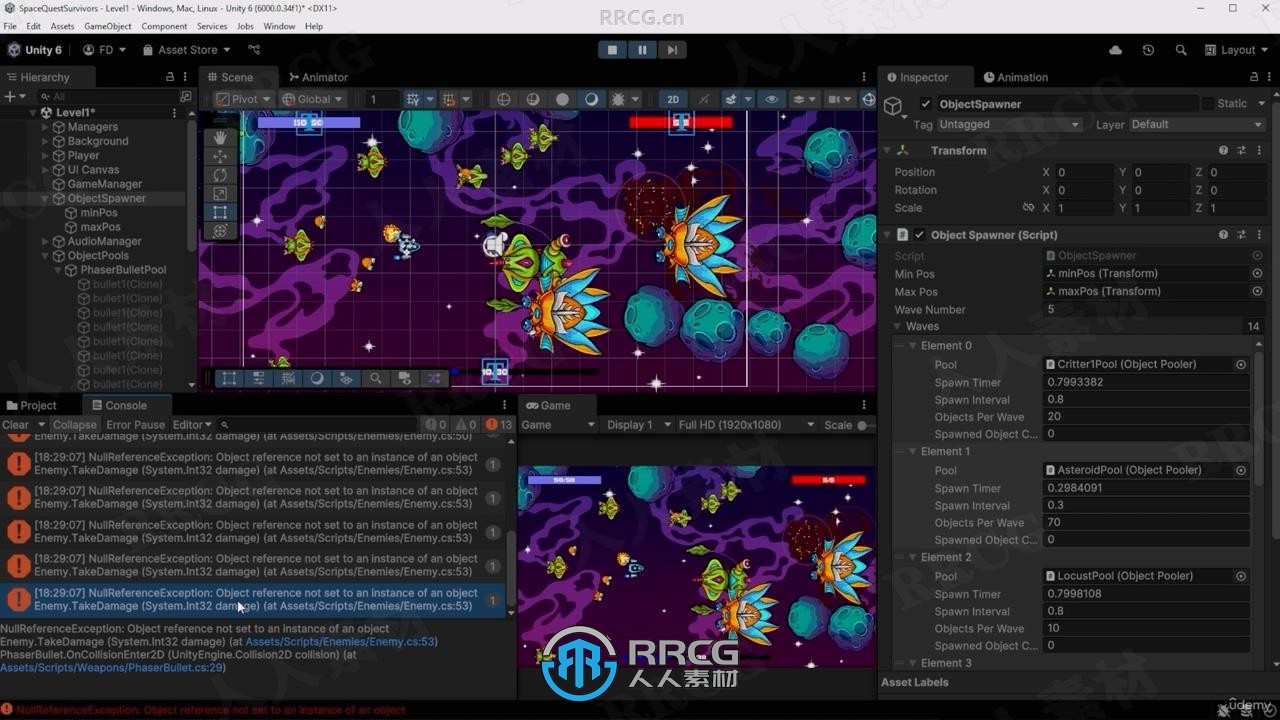Open the Component menu
Screen dimensions: 1280x720
coord(164,26)
